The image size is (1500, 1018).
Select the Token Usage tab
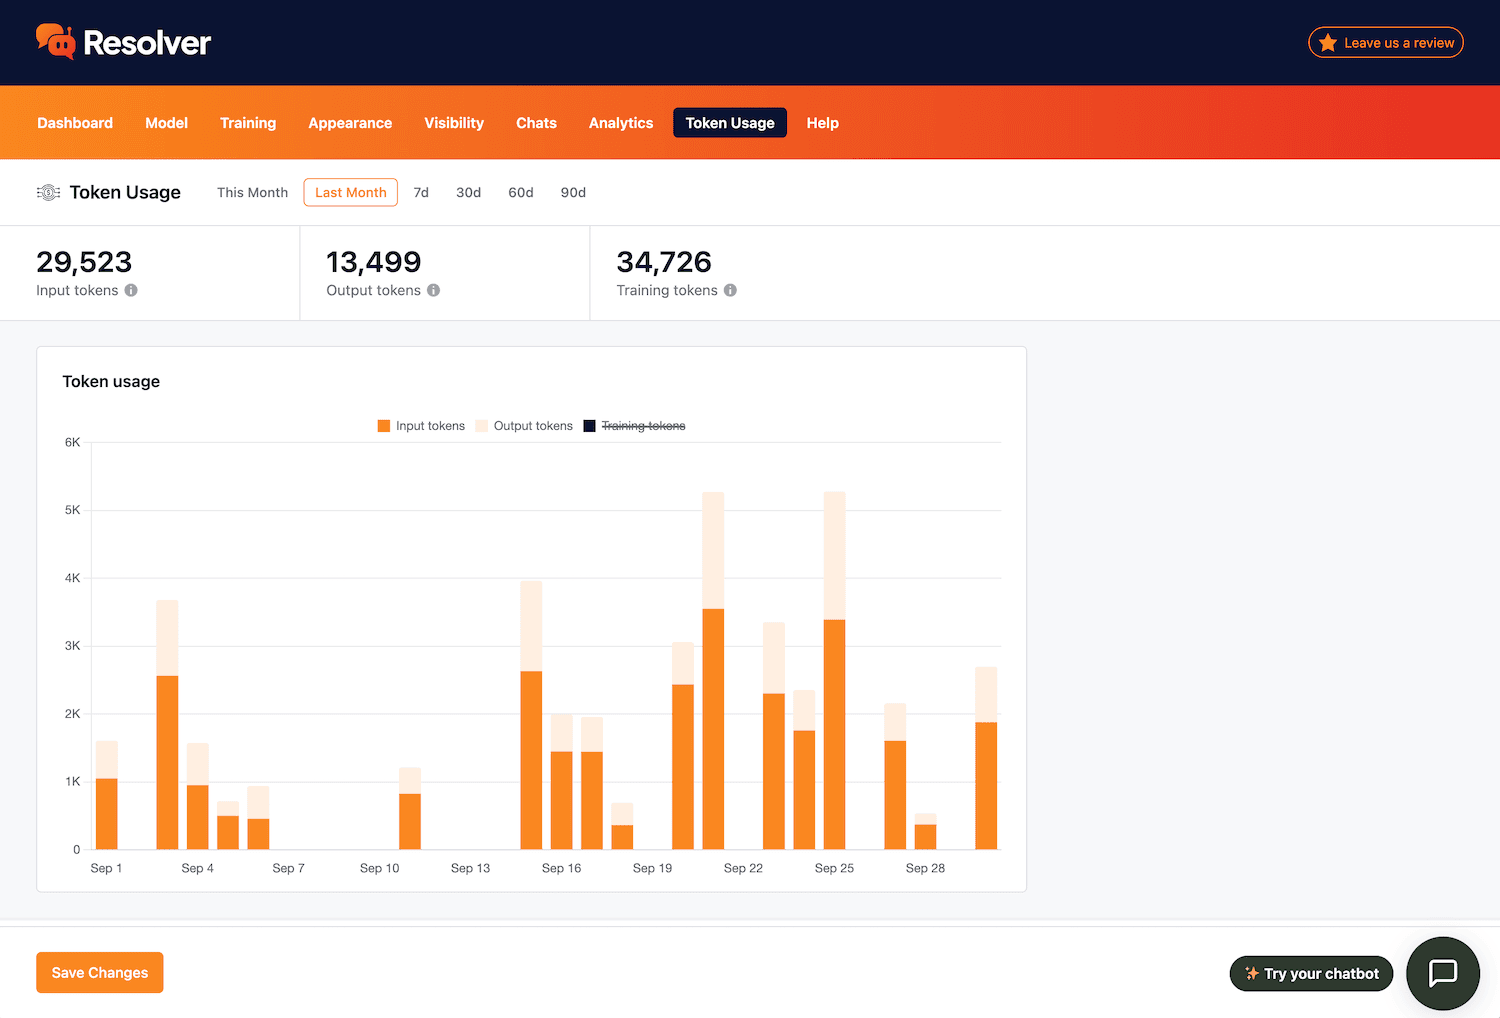(x=730, y=123)
